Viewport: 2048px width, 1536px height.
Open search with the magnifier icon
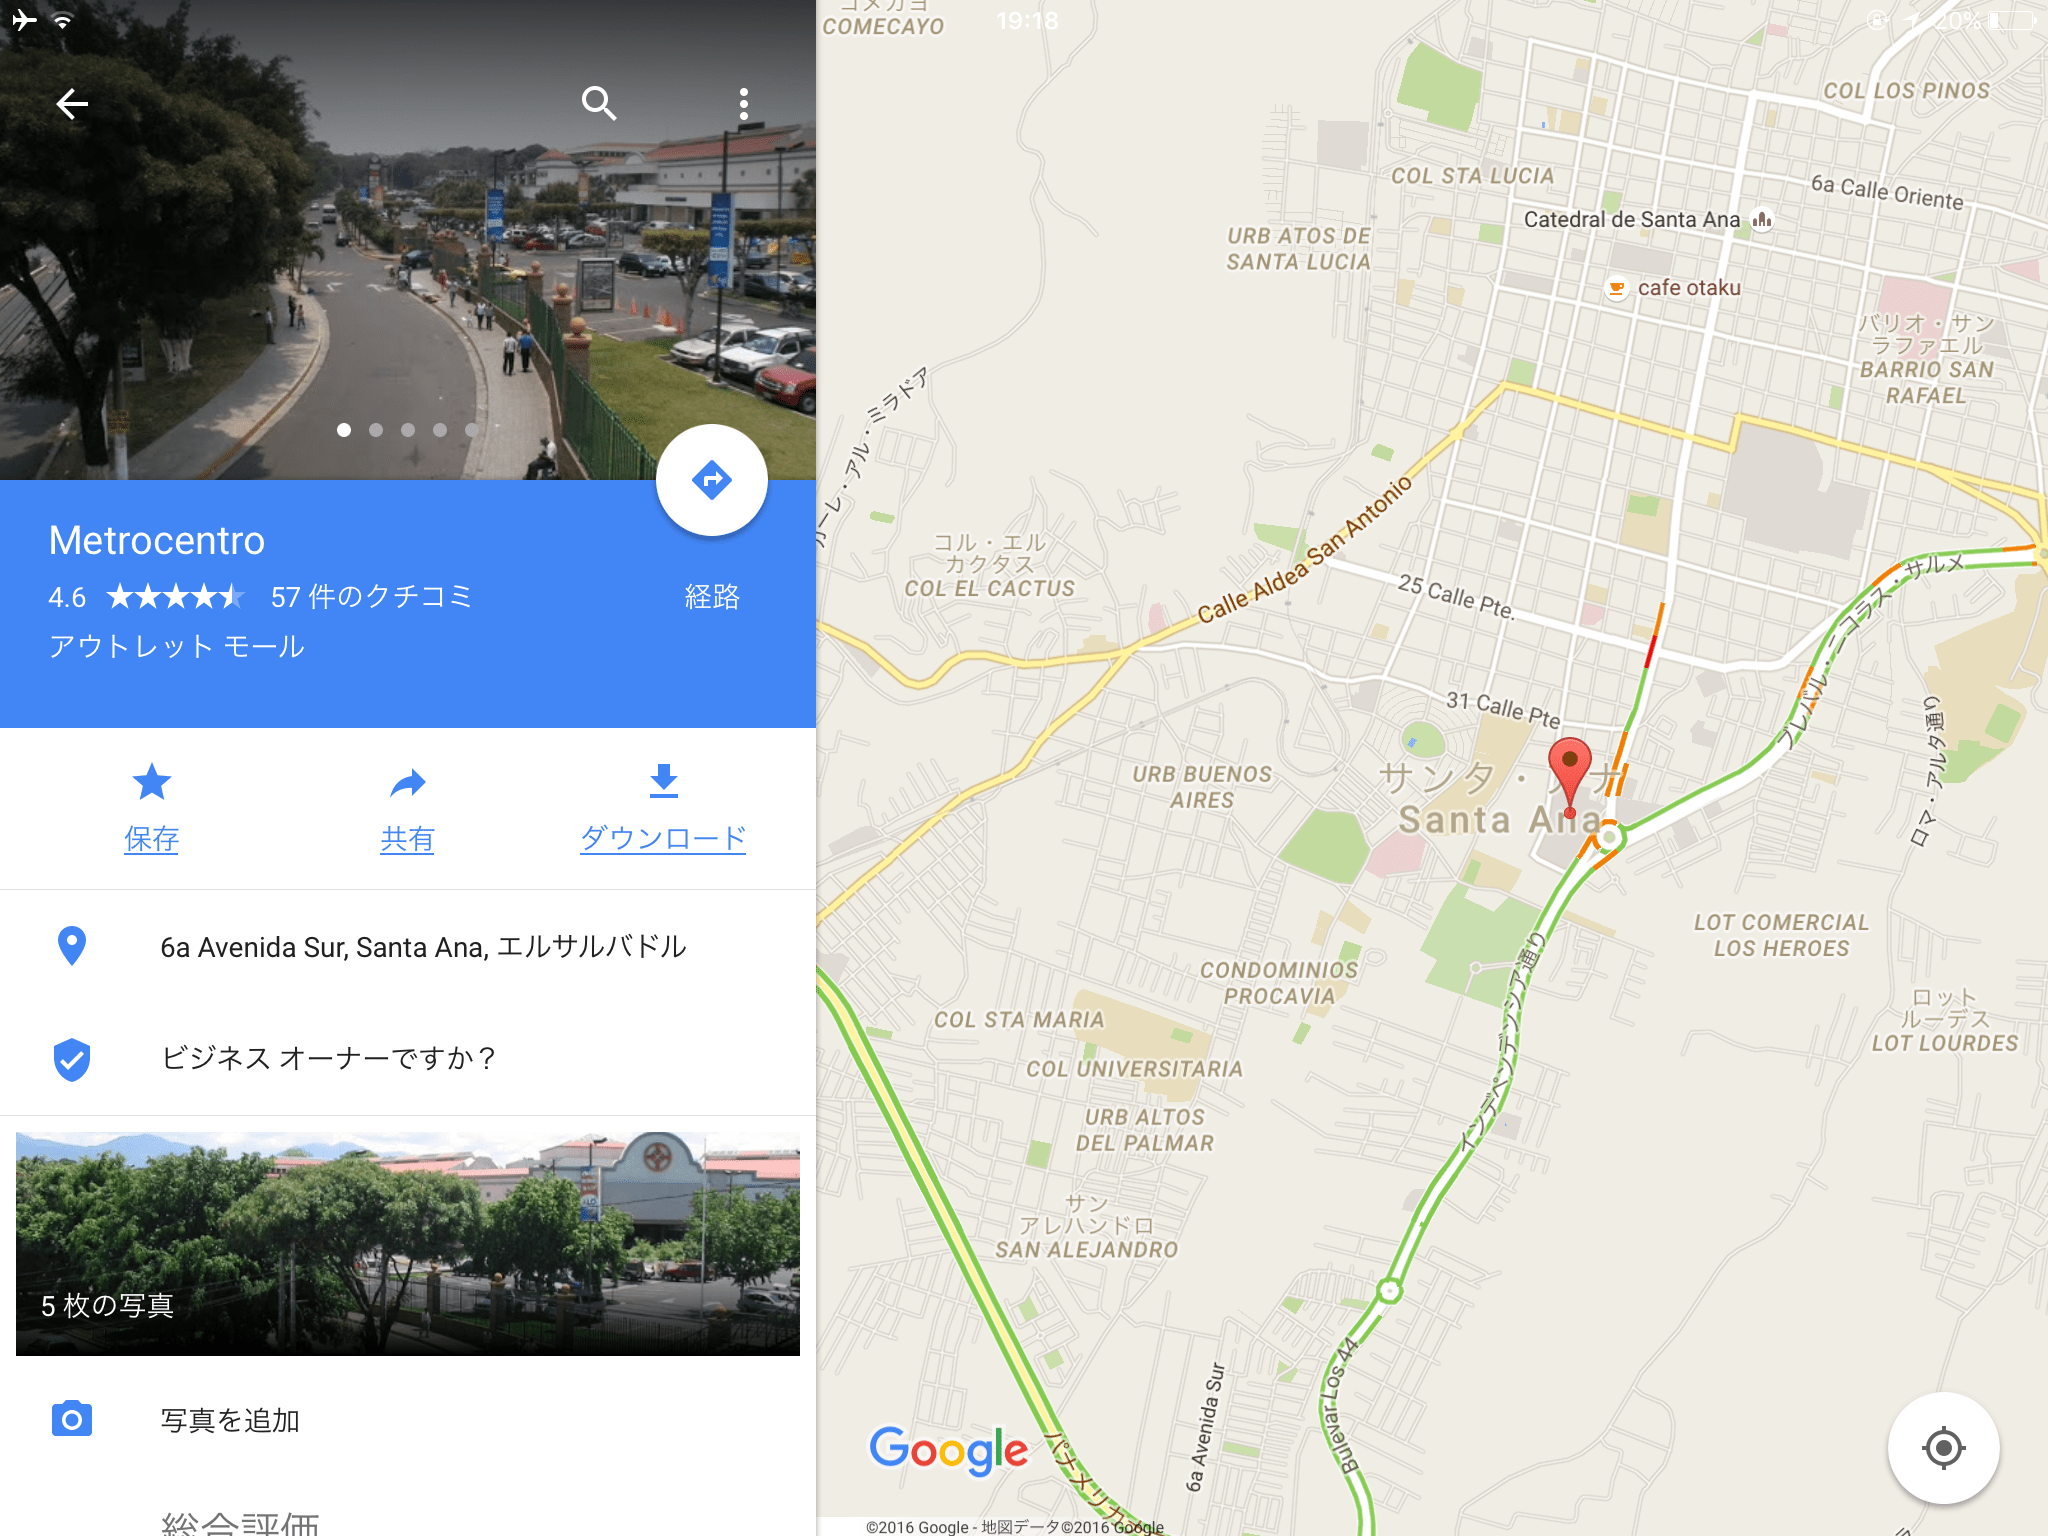[599, 104]
